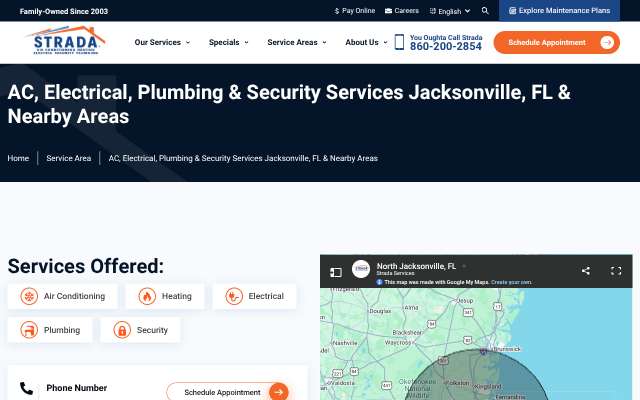Viewport: 640px width, 400px height.
Task: Click Explore Maintenance Plans button
Action: click(x=559, y=11)
